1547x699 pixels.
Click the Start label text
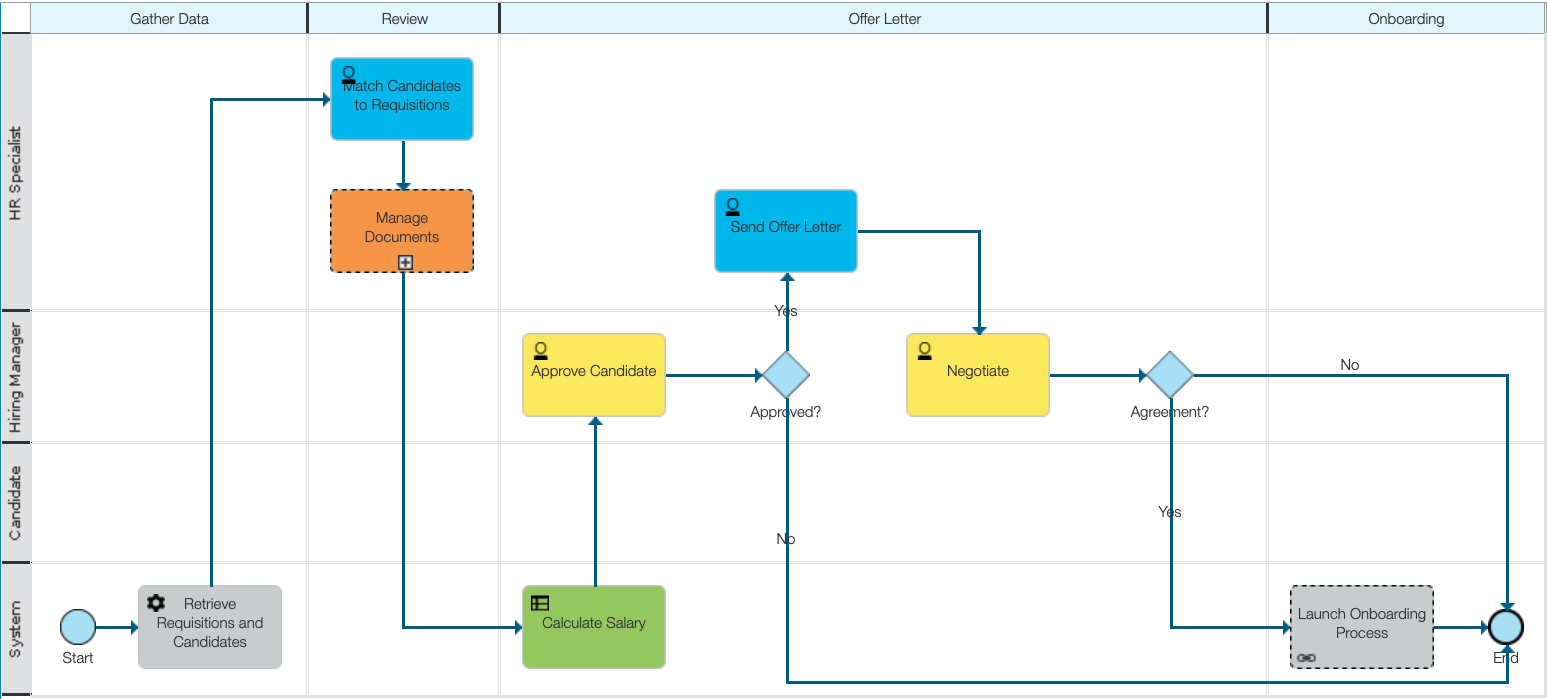(78, 658)
